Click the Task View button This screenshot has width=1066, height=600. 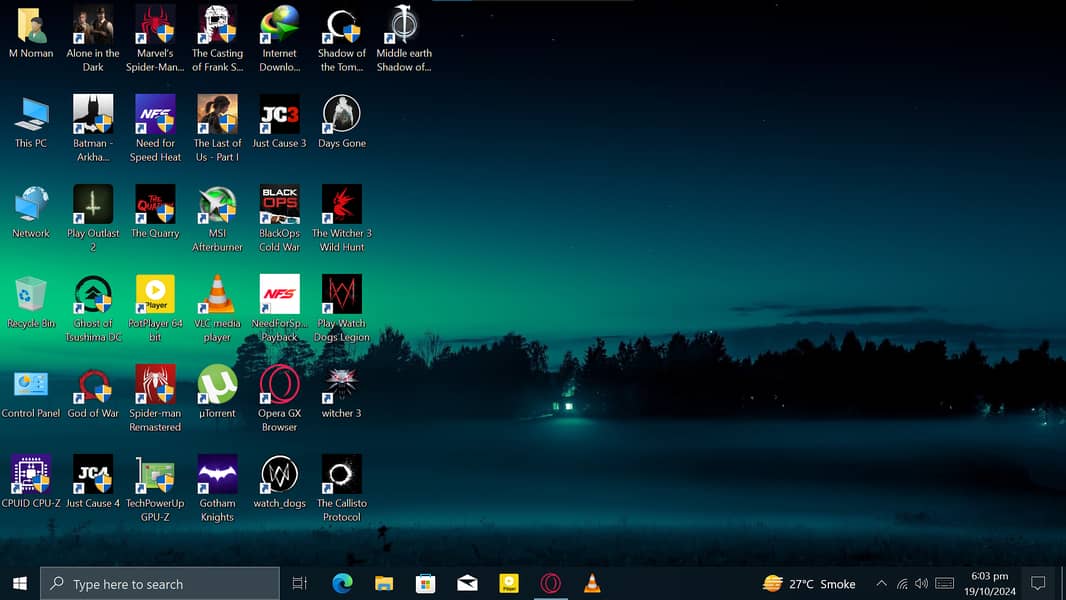pyautogui.click(x=299, y=584)
